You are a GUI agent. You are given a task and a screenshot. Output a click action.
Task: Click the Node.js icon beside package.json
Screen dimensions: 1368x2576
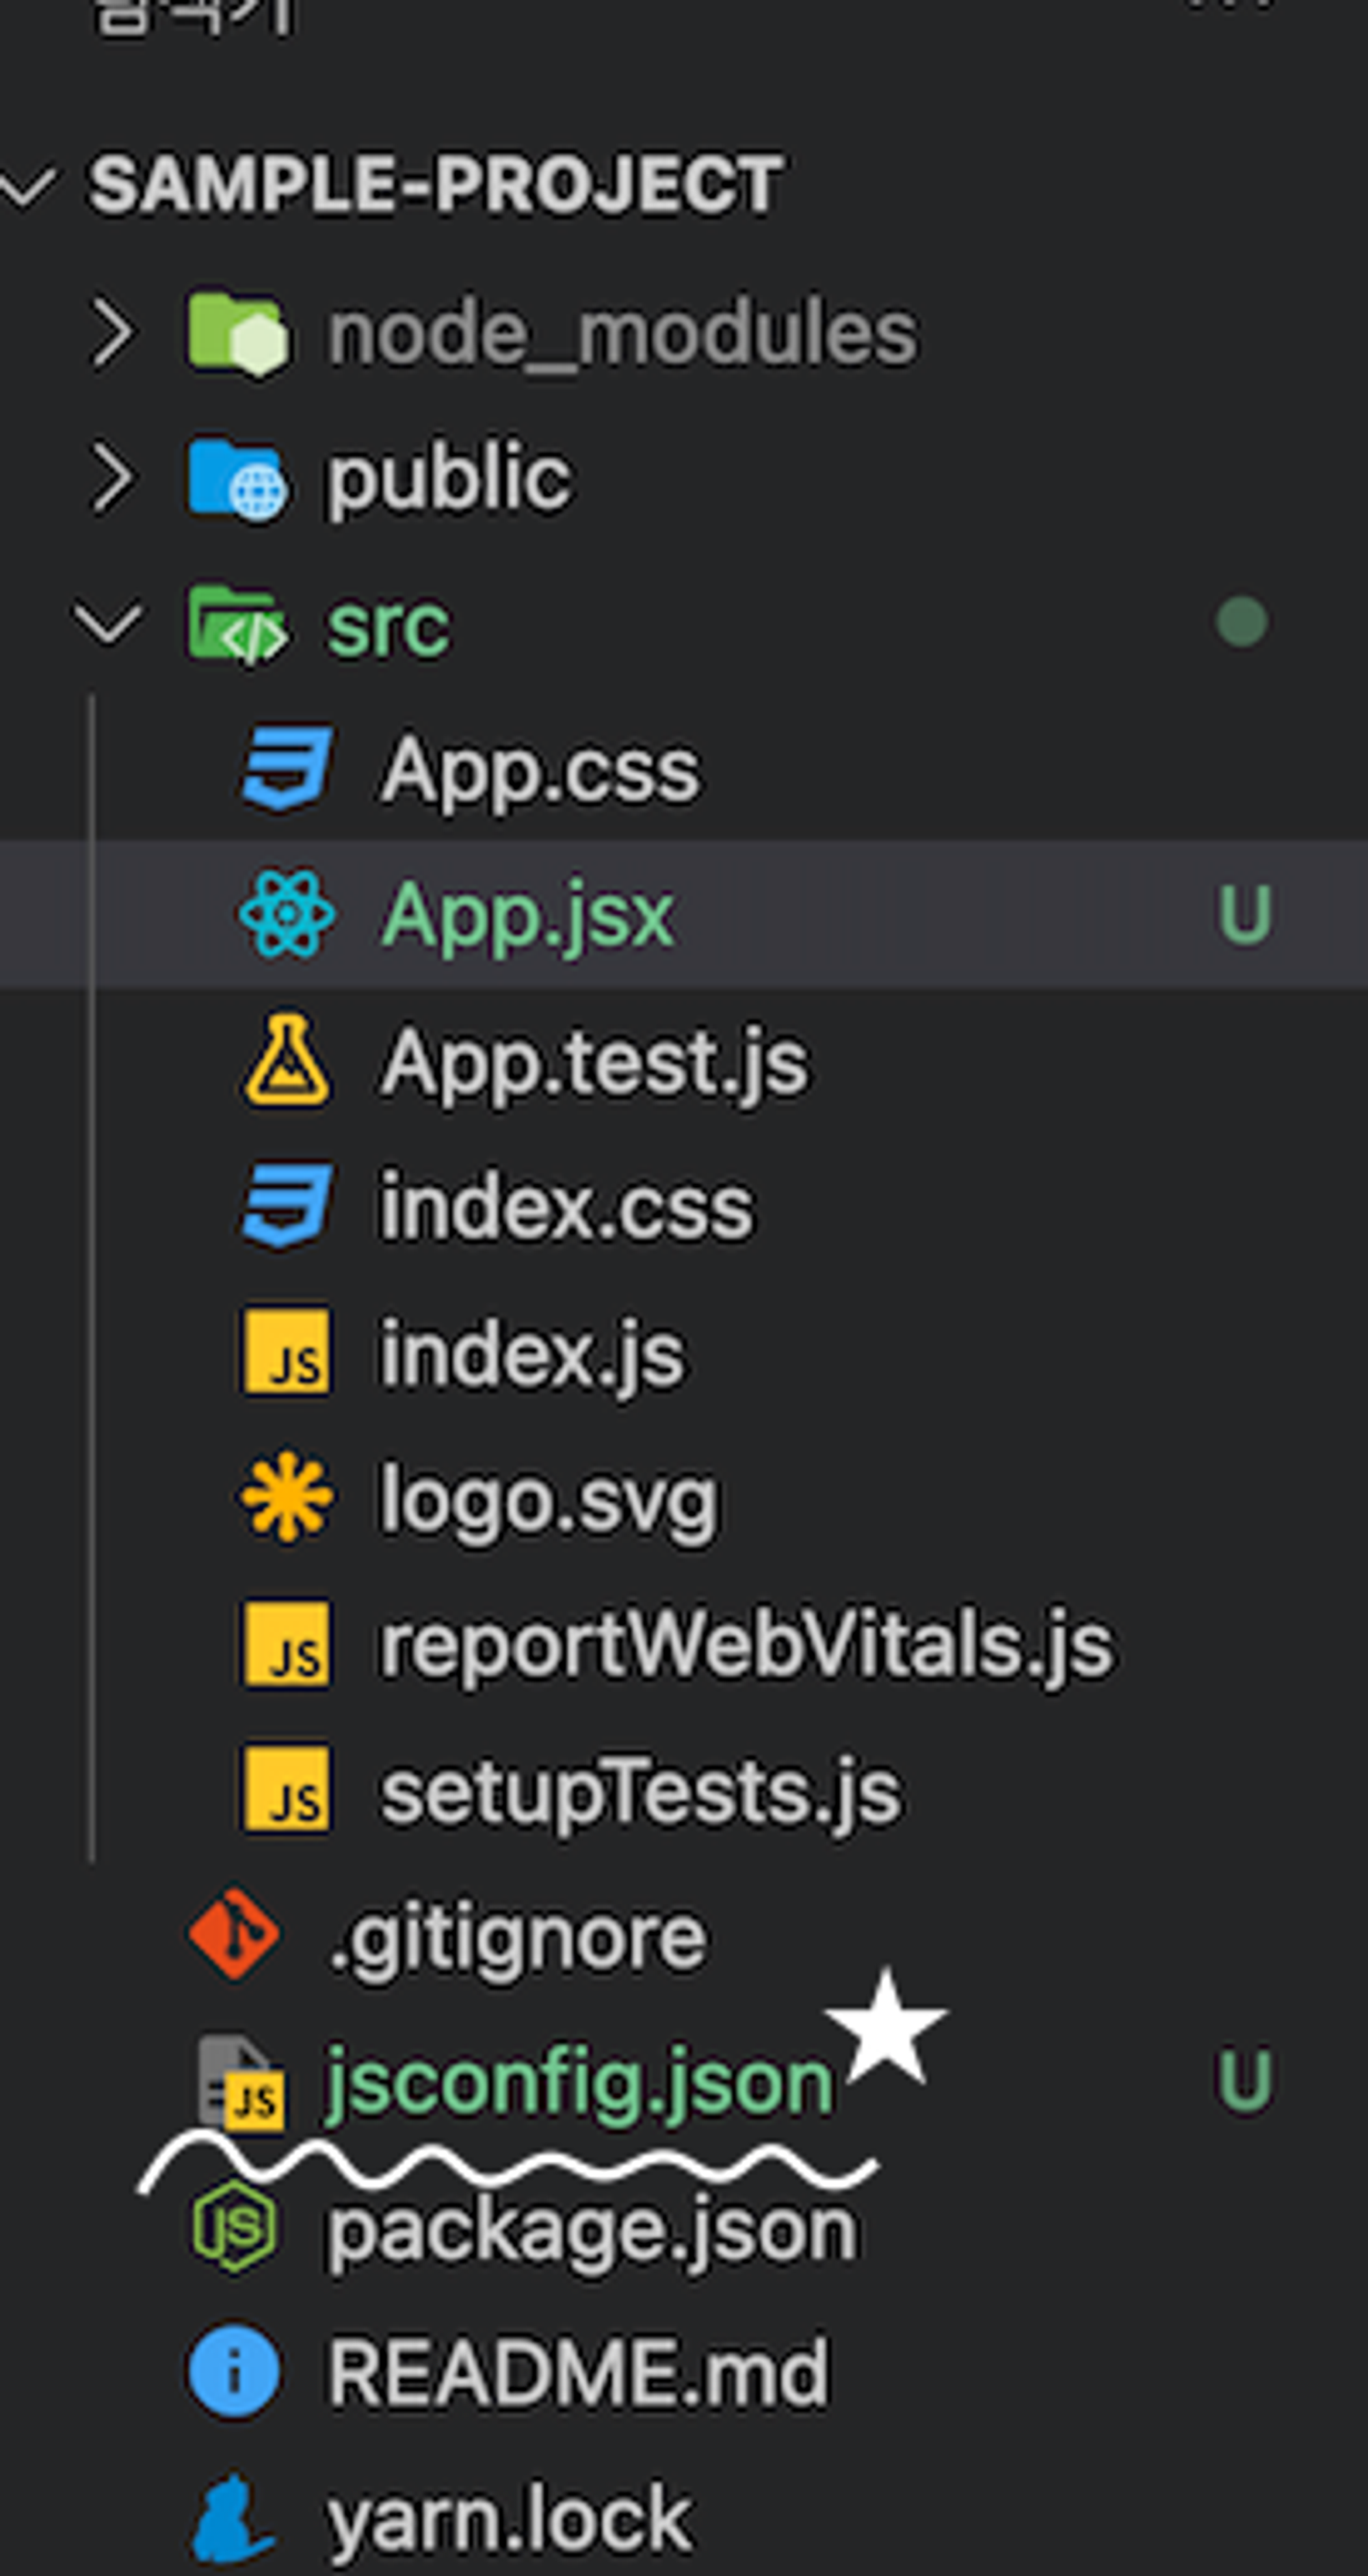pos(234,2226)
